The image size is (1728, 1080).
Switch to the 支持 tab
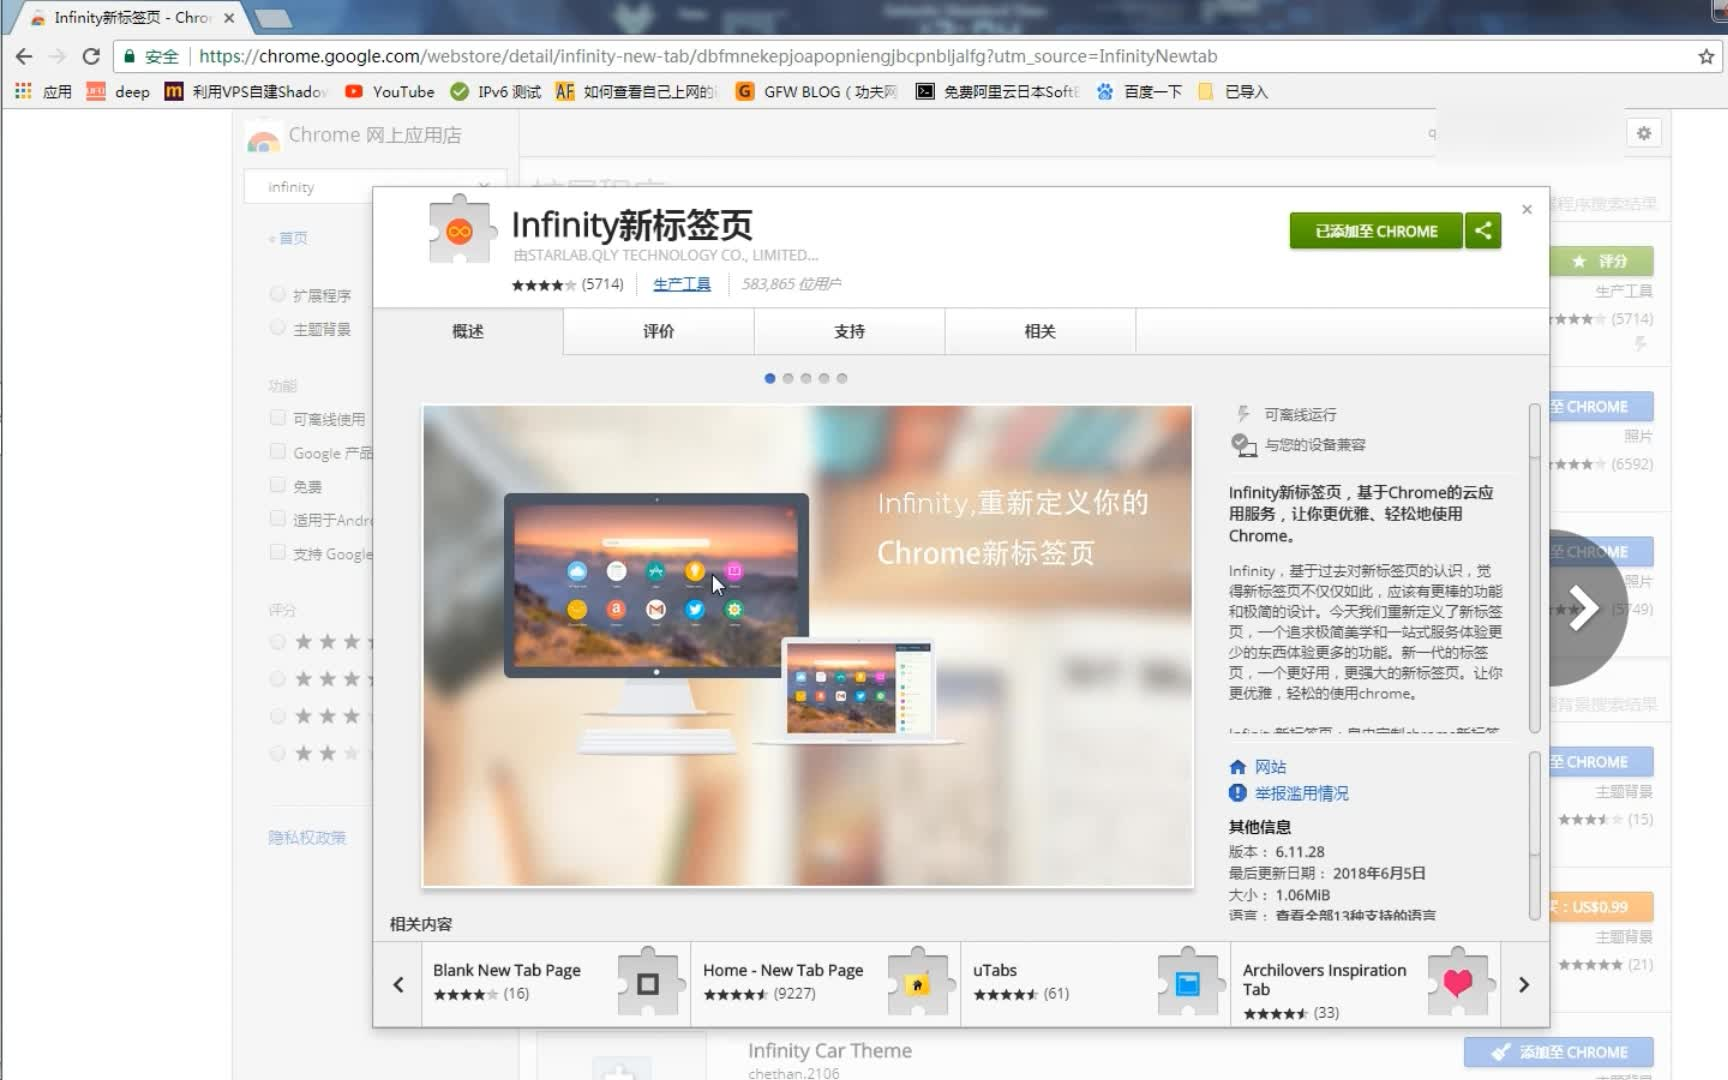849,331
